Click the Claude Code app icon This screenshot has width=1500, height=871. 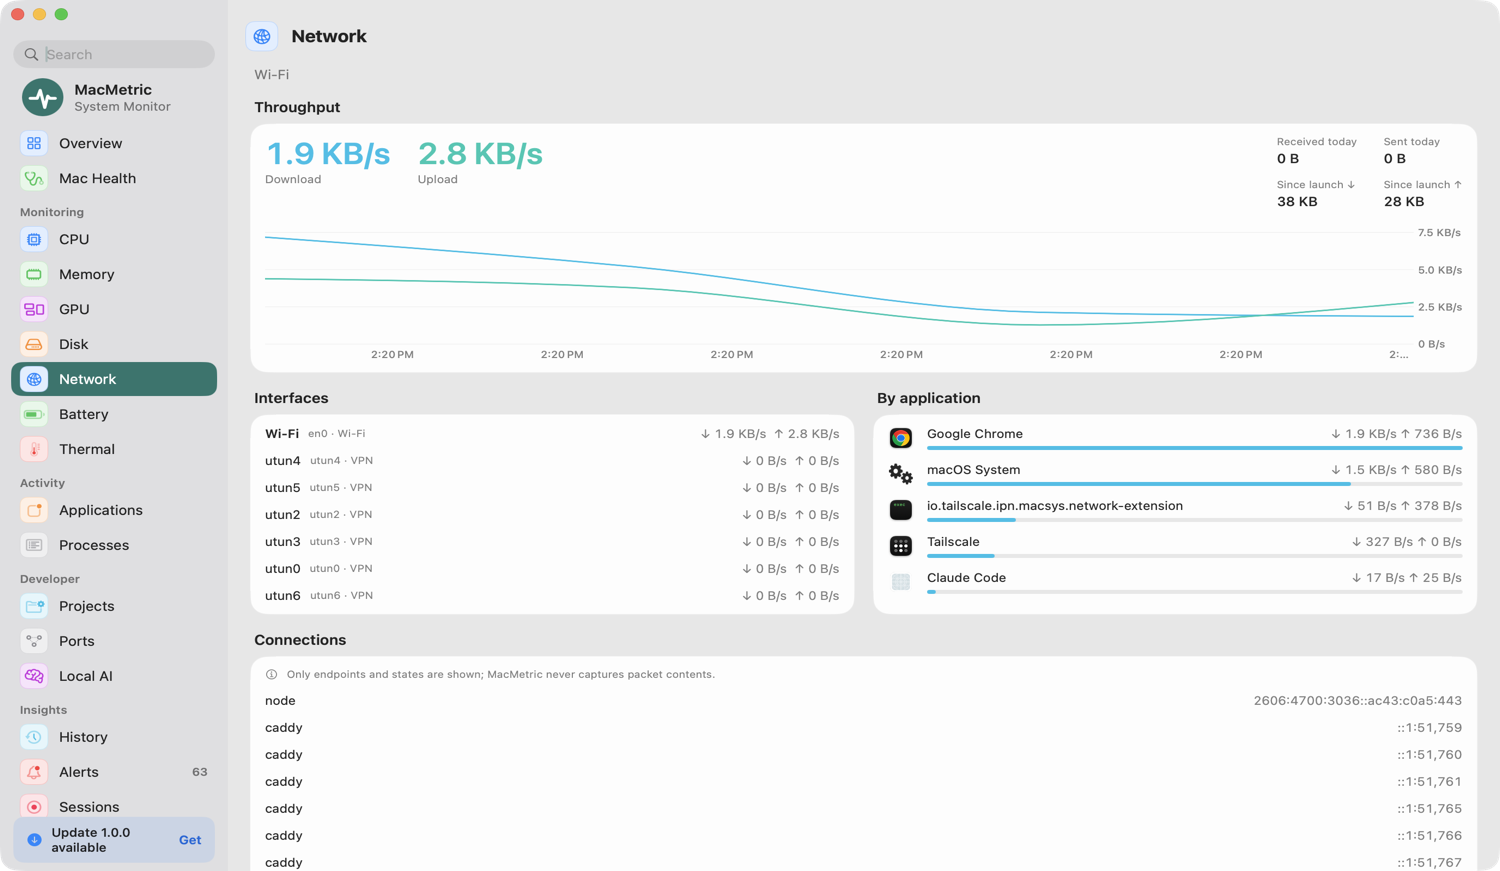[x=901, y=582]
